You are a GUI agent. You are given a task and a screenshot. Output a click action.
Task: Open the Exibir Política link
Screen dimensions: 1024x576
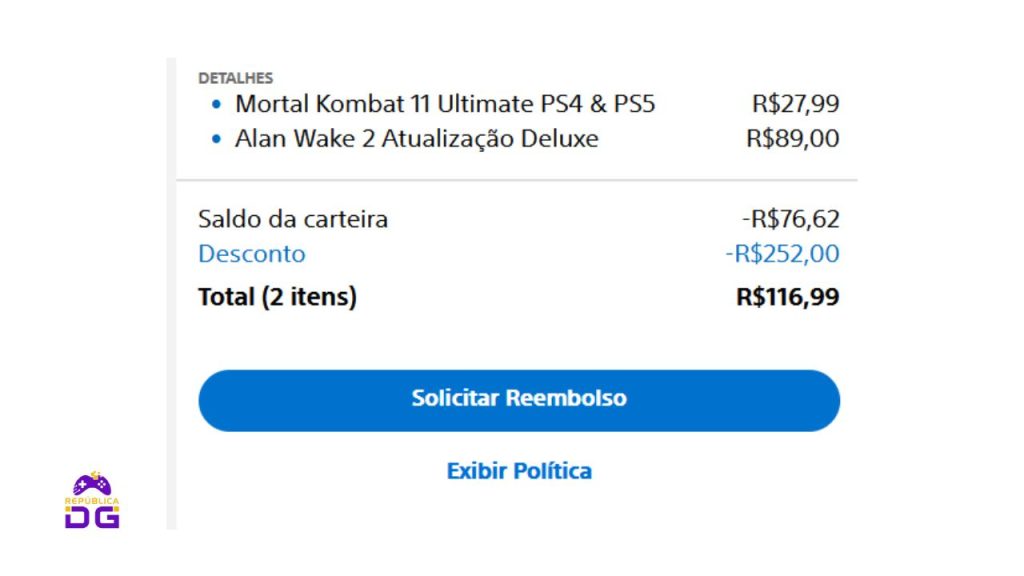tap(519, 471)
